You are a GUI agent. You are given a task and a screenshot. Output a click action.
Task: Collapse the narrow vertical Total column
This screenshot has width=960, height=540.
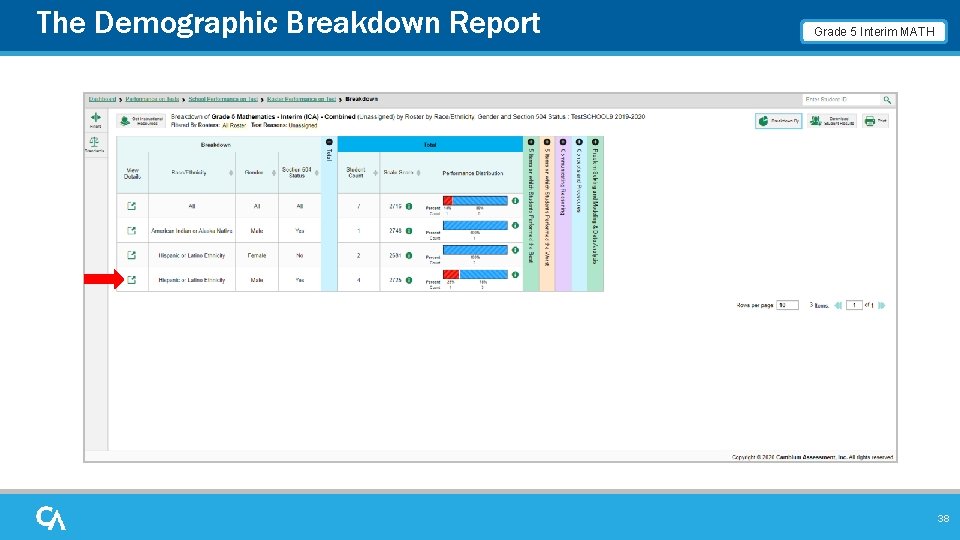click(329, 142)
